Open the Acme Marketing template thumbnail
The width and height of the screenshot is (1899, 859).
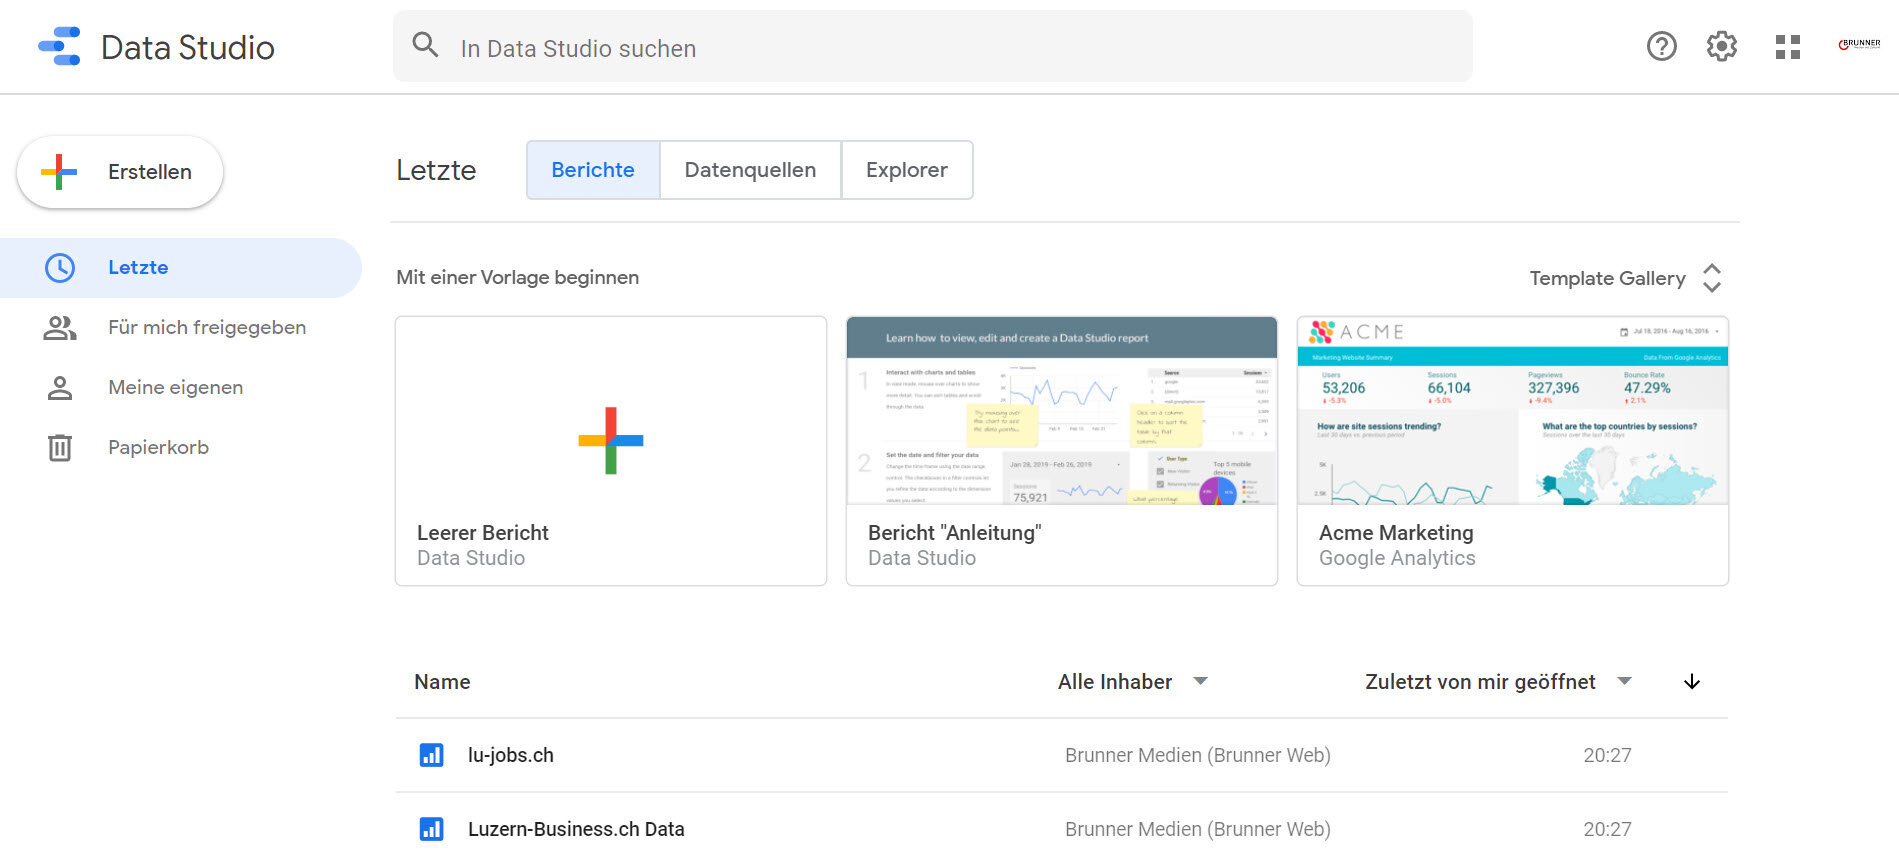tap(1513, 411)
